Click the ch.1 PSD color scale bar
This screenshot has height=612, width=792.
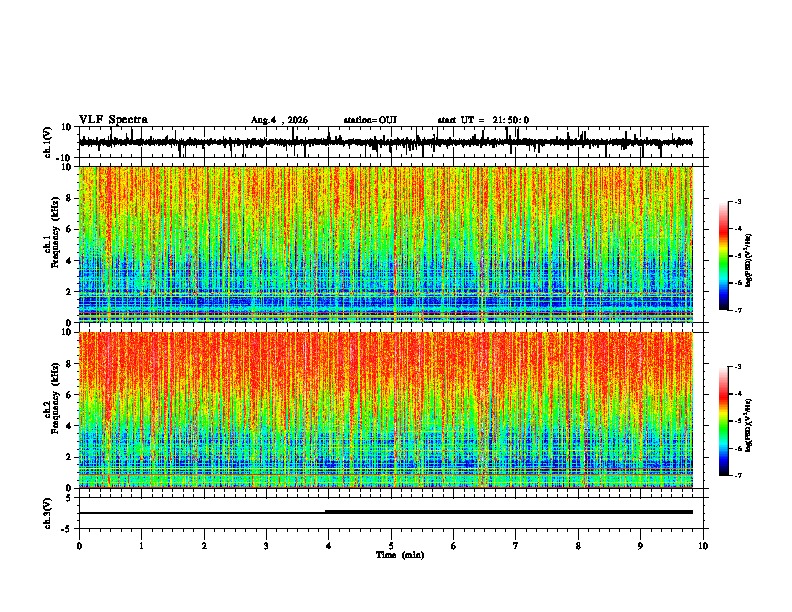point(723,256)
